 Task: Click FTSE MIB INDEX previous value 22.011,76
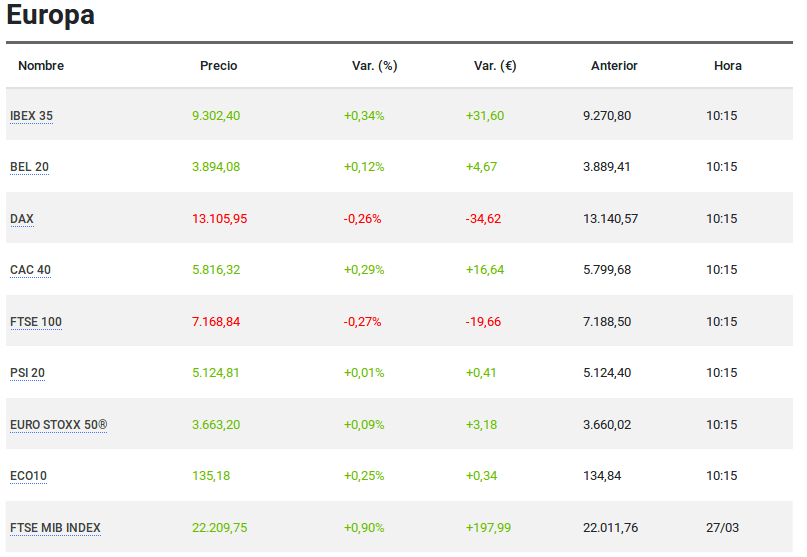610,528
